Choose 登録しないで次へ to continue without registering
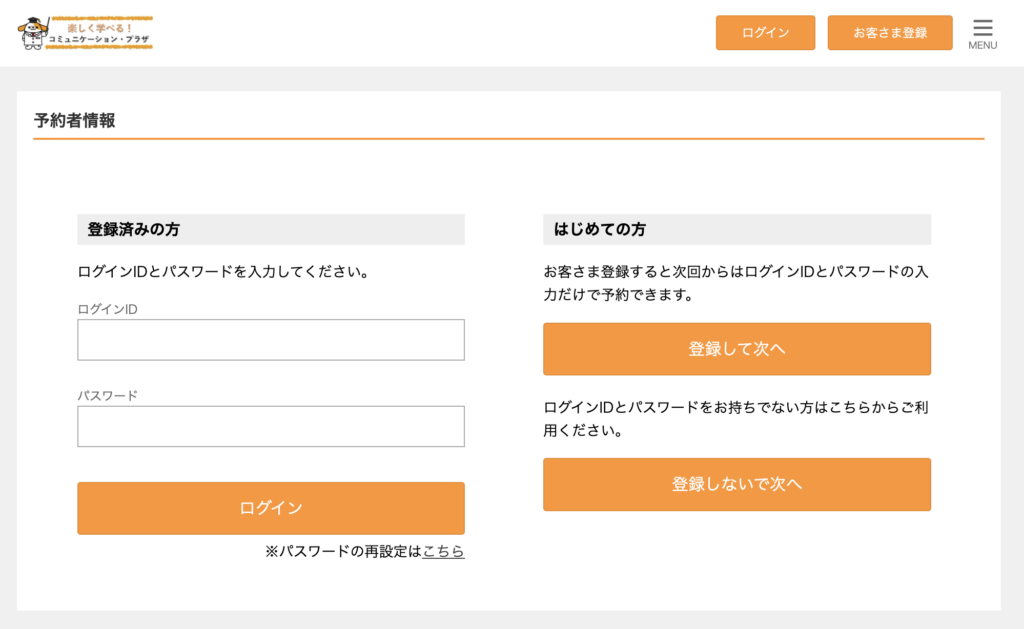Screen dimensions: 1024x629 736,484
